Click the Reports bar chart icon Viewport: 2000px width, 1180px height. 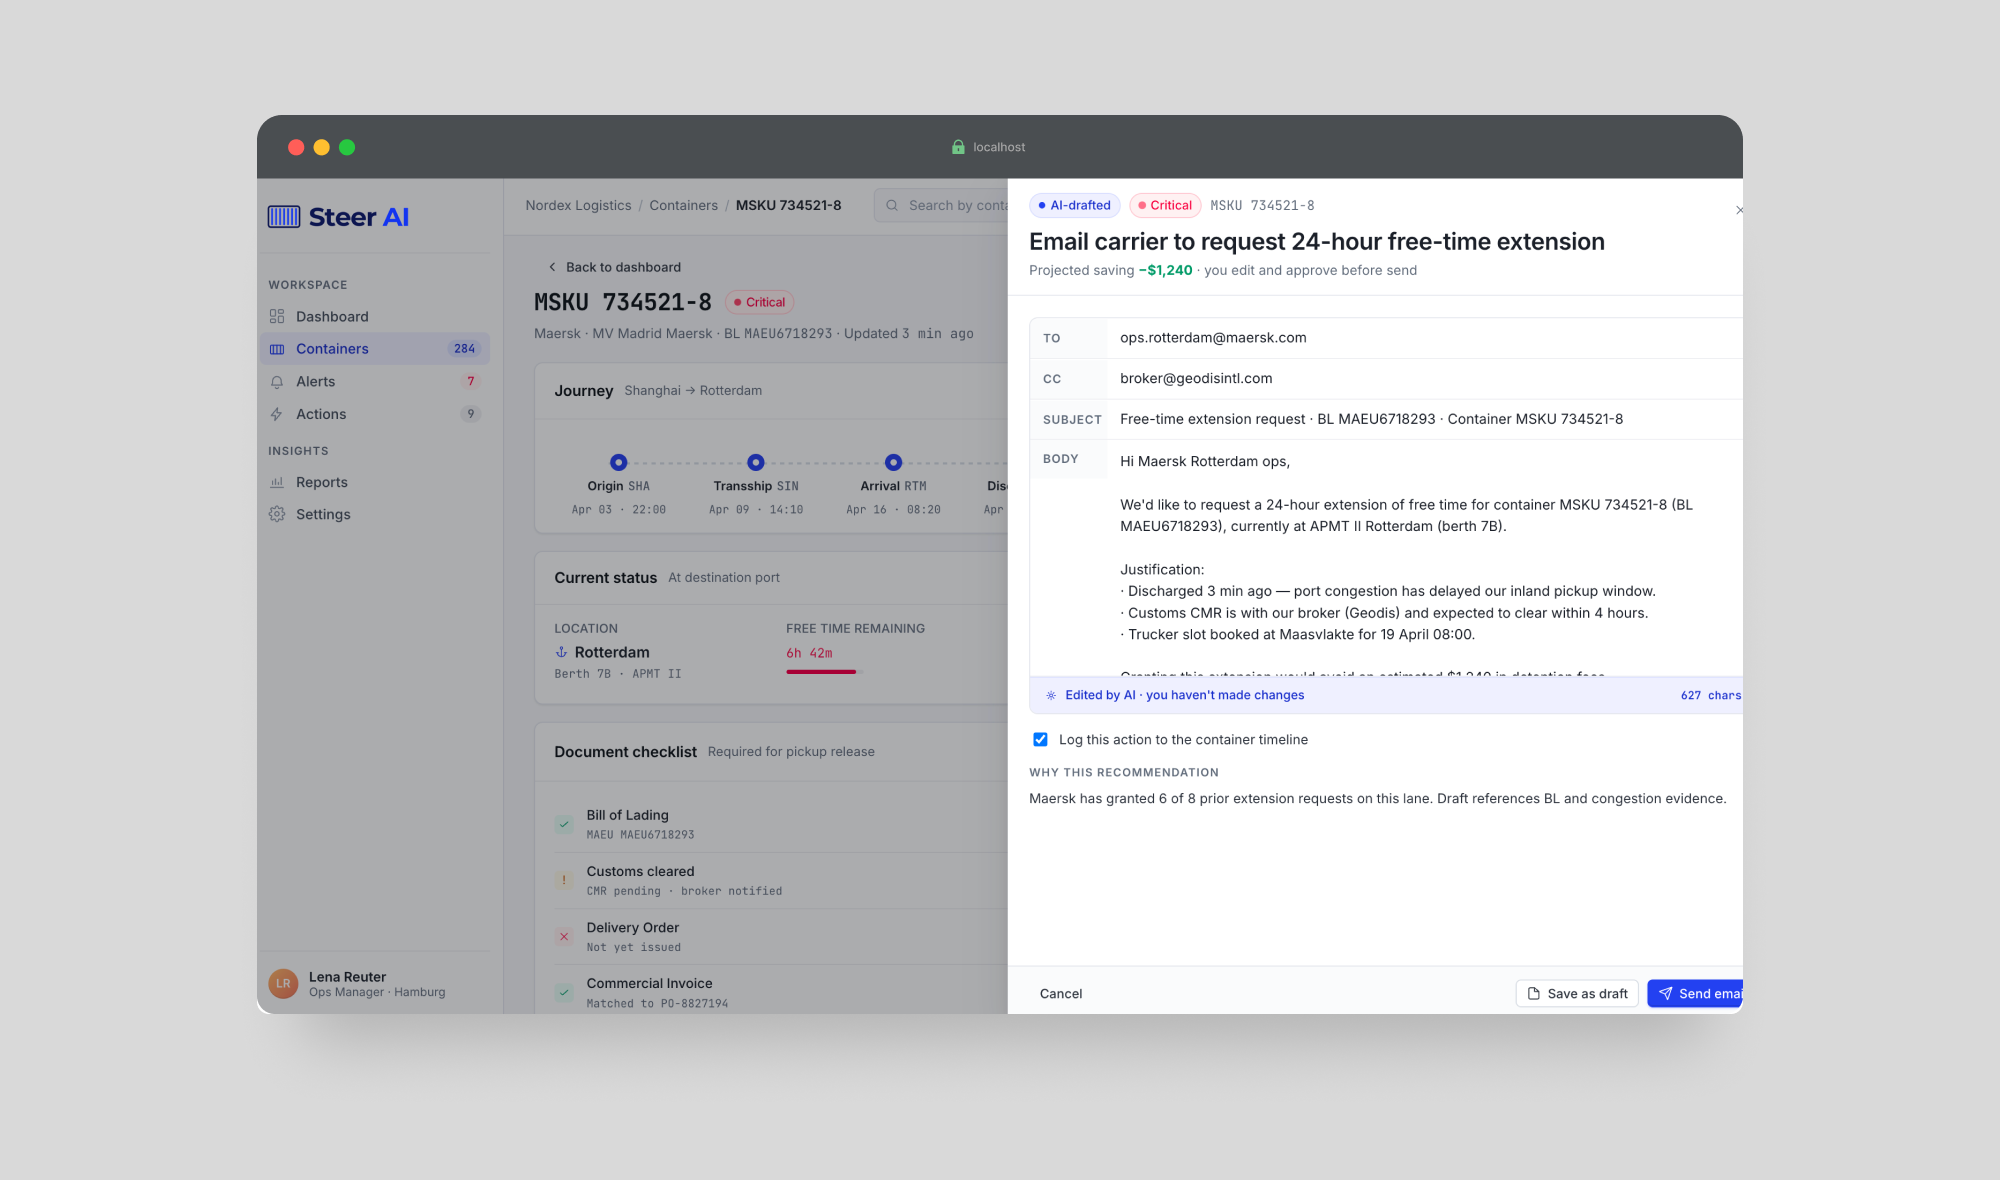tap(277, 482)
